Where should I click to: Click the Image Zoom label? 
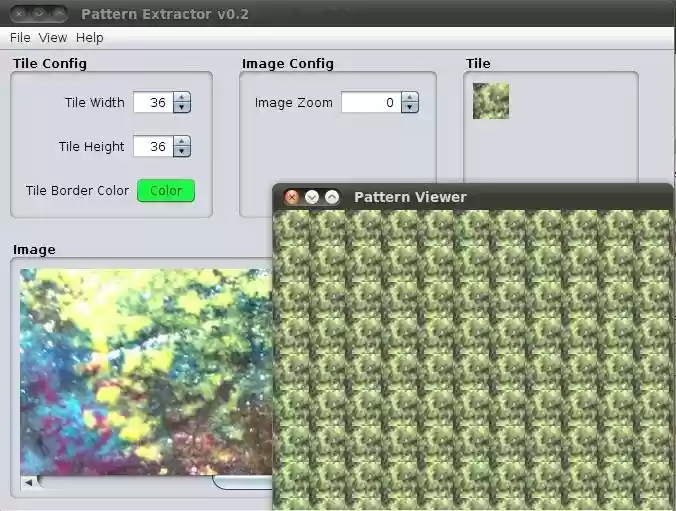point(294,103)
